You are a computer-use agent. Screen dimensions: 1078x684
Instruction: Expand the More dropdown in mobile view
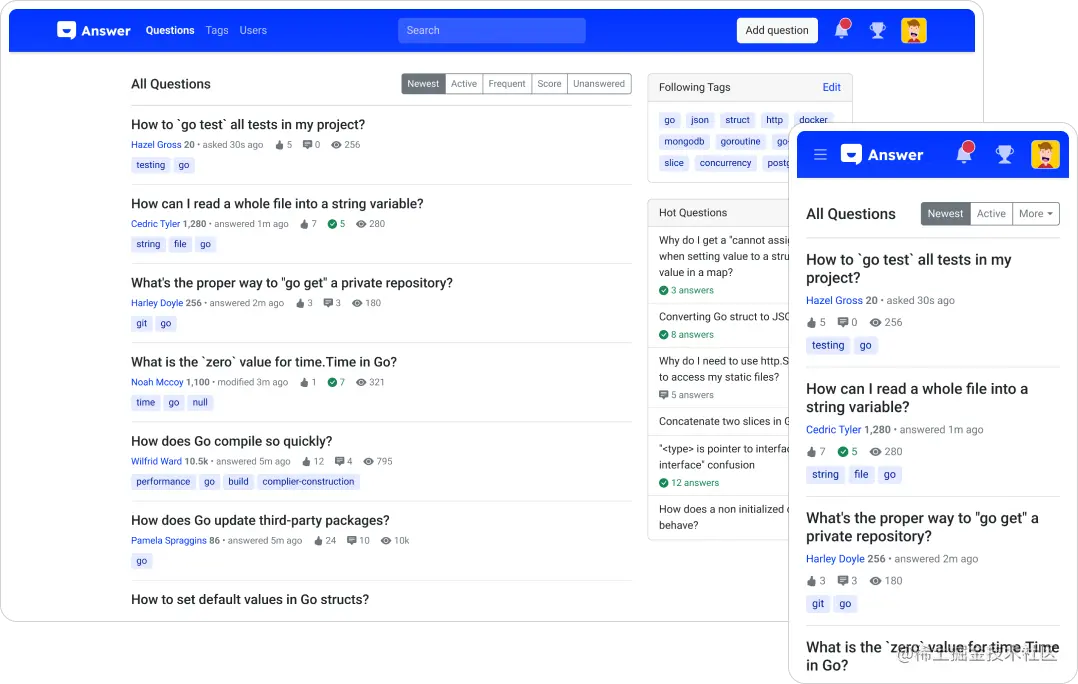tap(1035, 214)
